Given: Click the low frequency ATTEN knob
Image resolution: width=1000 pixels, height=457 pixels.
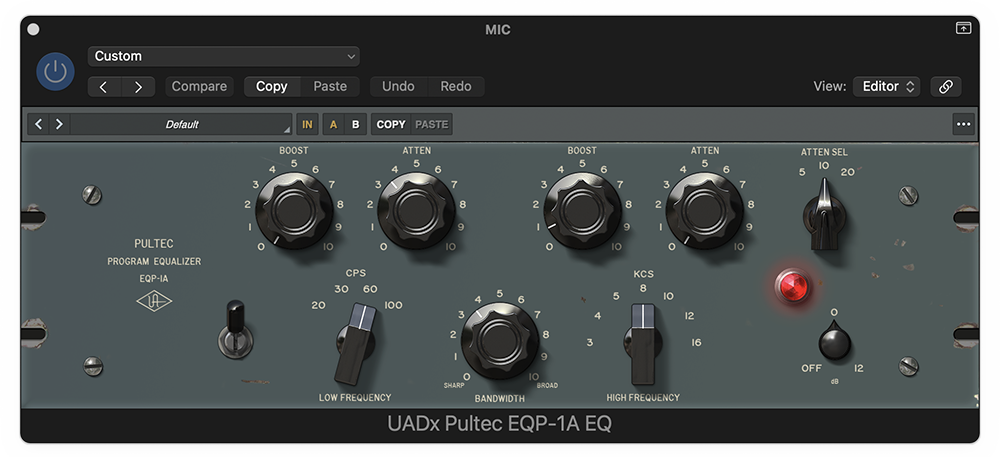Looking at the screenshot, I should [416, 210].
